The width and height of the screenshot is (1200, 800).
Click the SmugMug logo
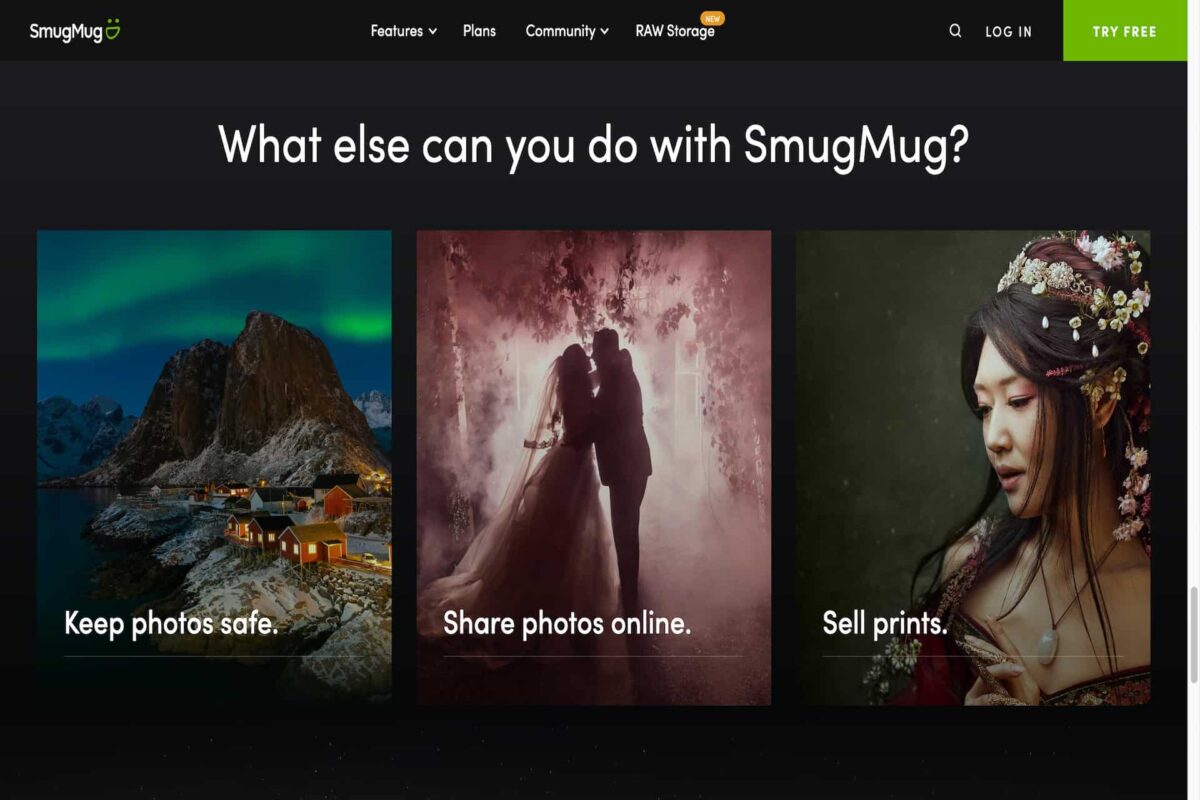tap(75, 30)
